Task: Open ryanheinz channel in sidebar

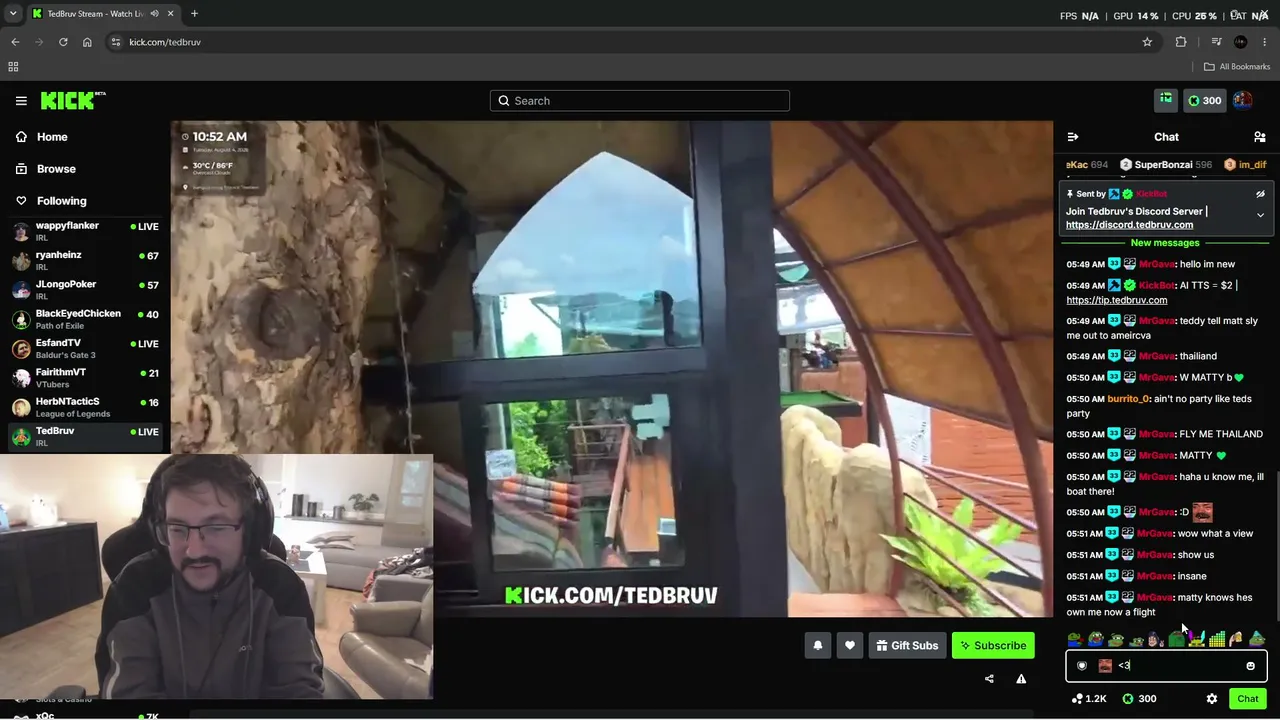Action: [x=85, y=261]
